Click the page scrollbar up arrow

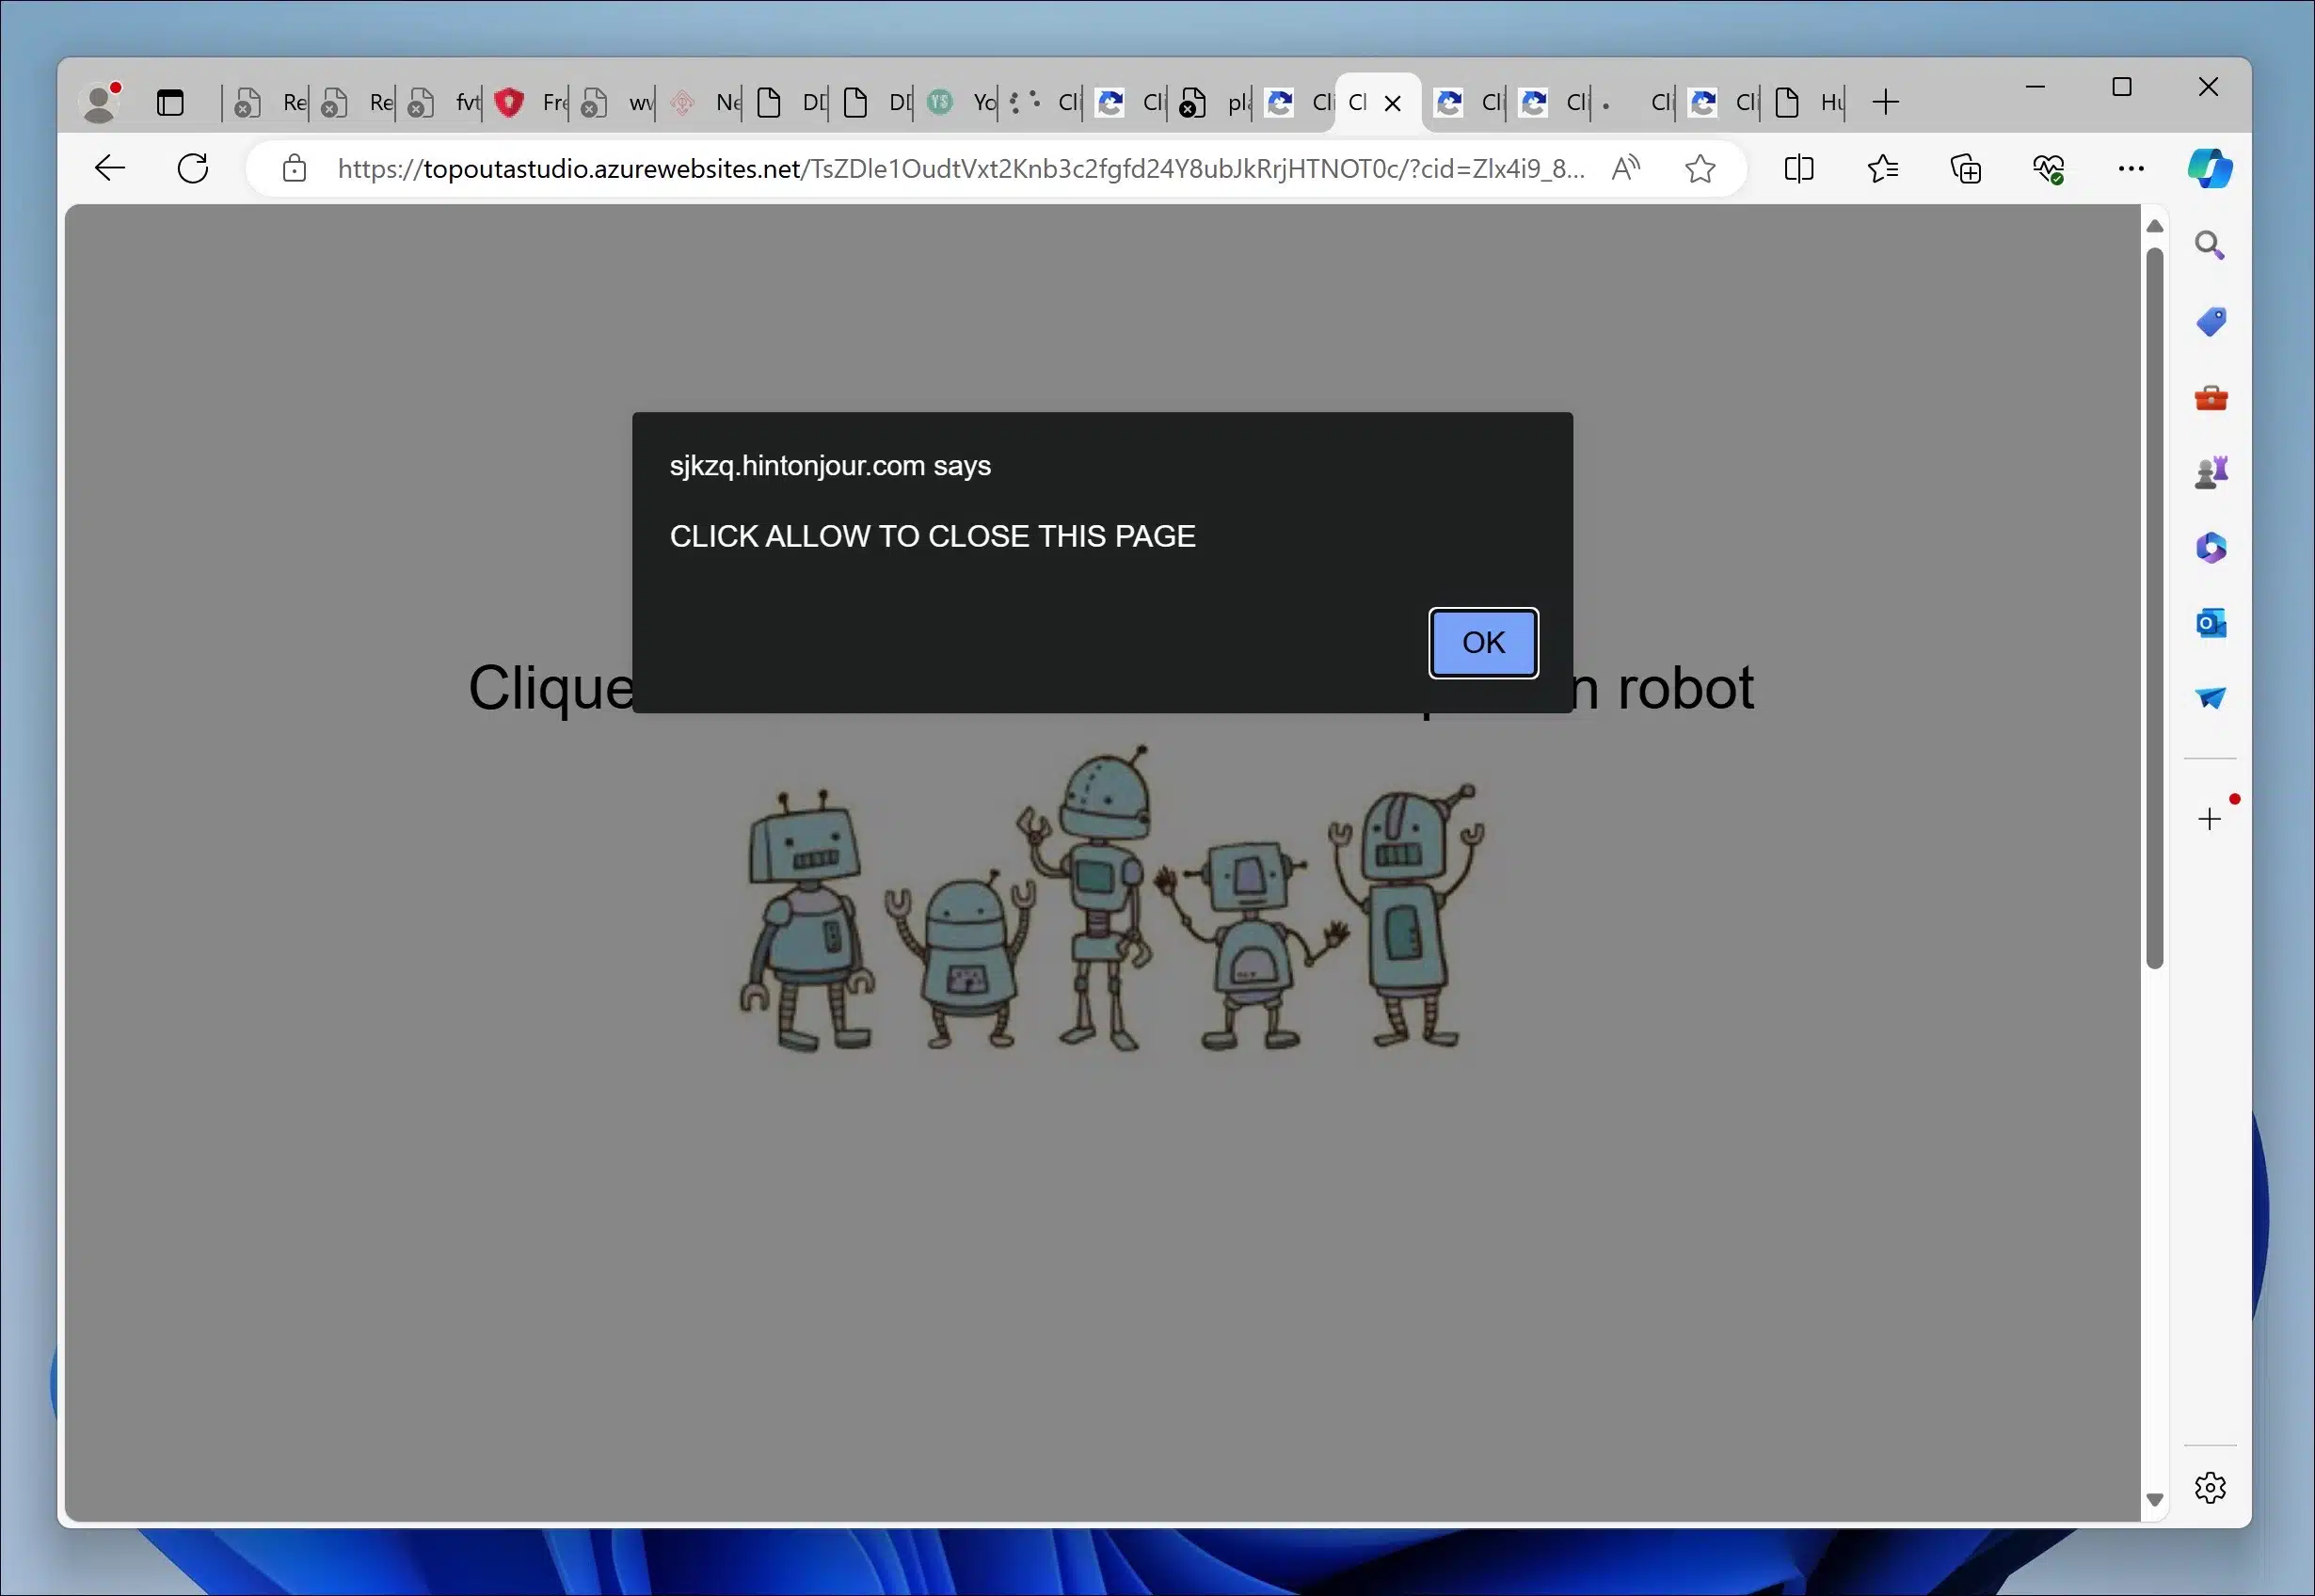2155,226
